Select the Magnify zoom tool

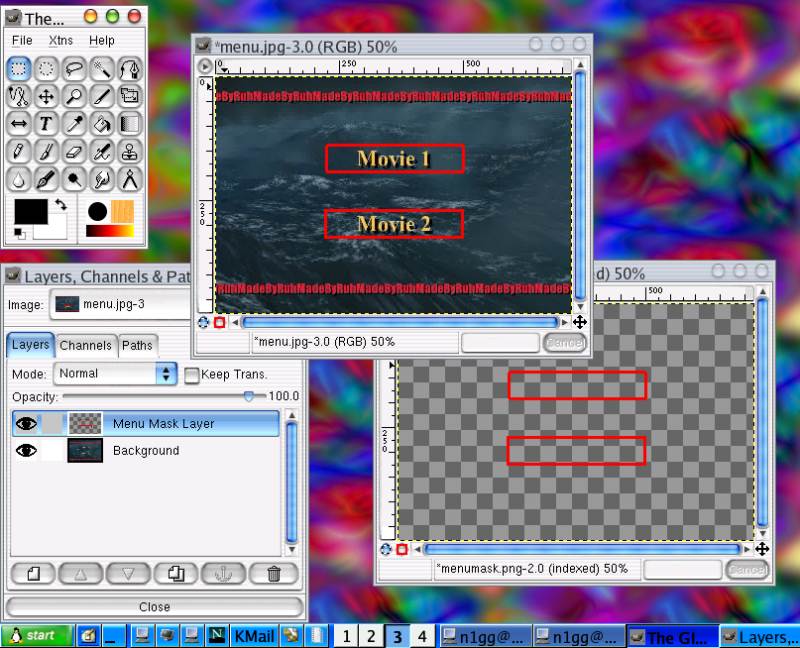click(74, 96)
